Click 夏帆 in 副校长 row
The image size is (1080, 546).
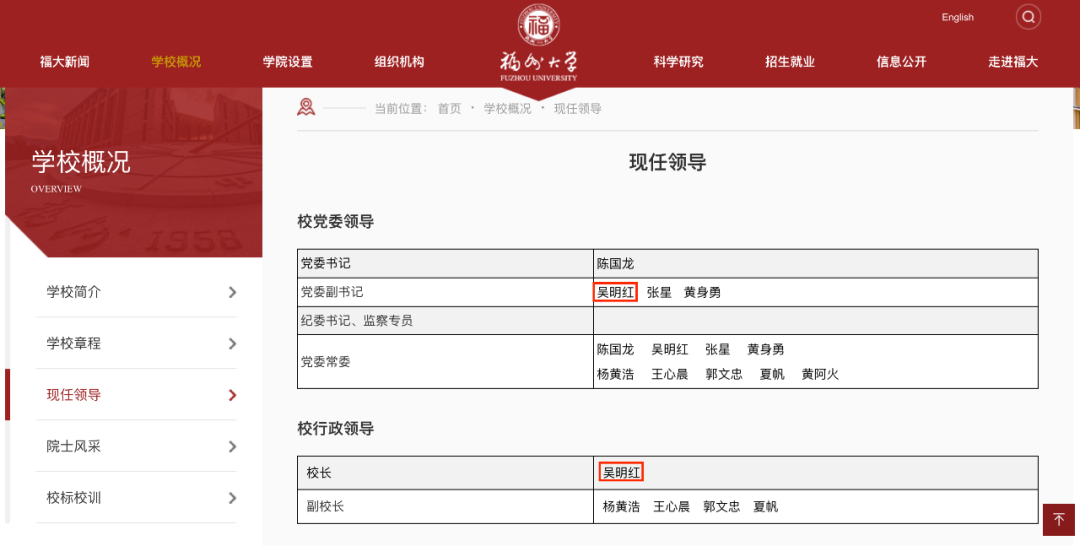[766, 507]
